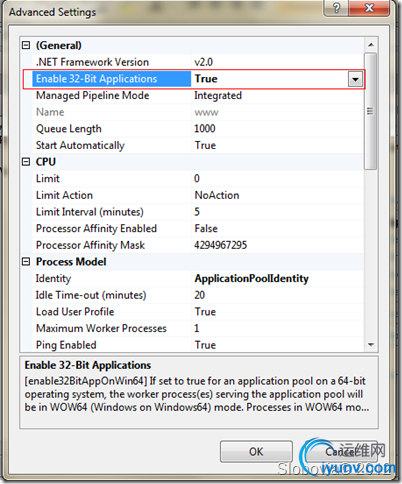Select the Identity row
The width and height of the screenshot is (402, 484).
point(197,279)
